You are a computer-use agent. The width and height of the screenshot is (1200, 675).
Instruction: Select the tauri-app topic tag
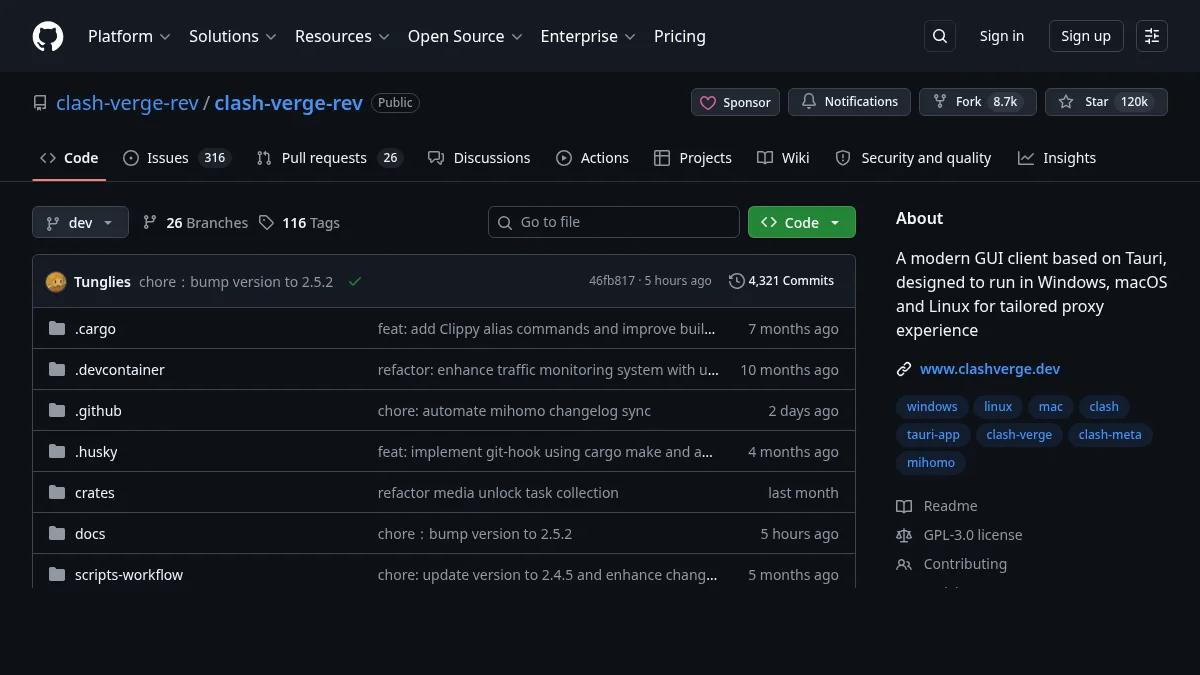[x=933, y=435]
